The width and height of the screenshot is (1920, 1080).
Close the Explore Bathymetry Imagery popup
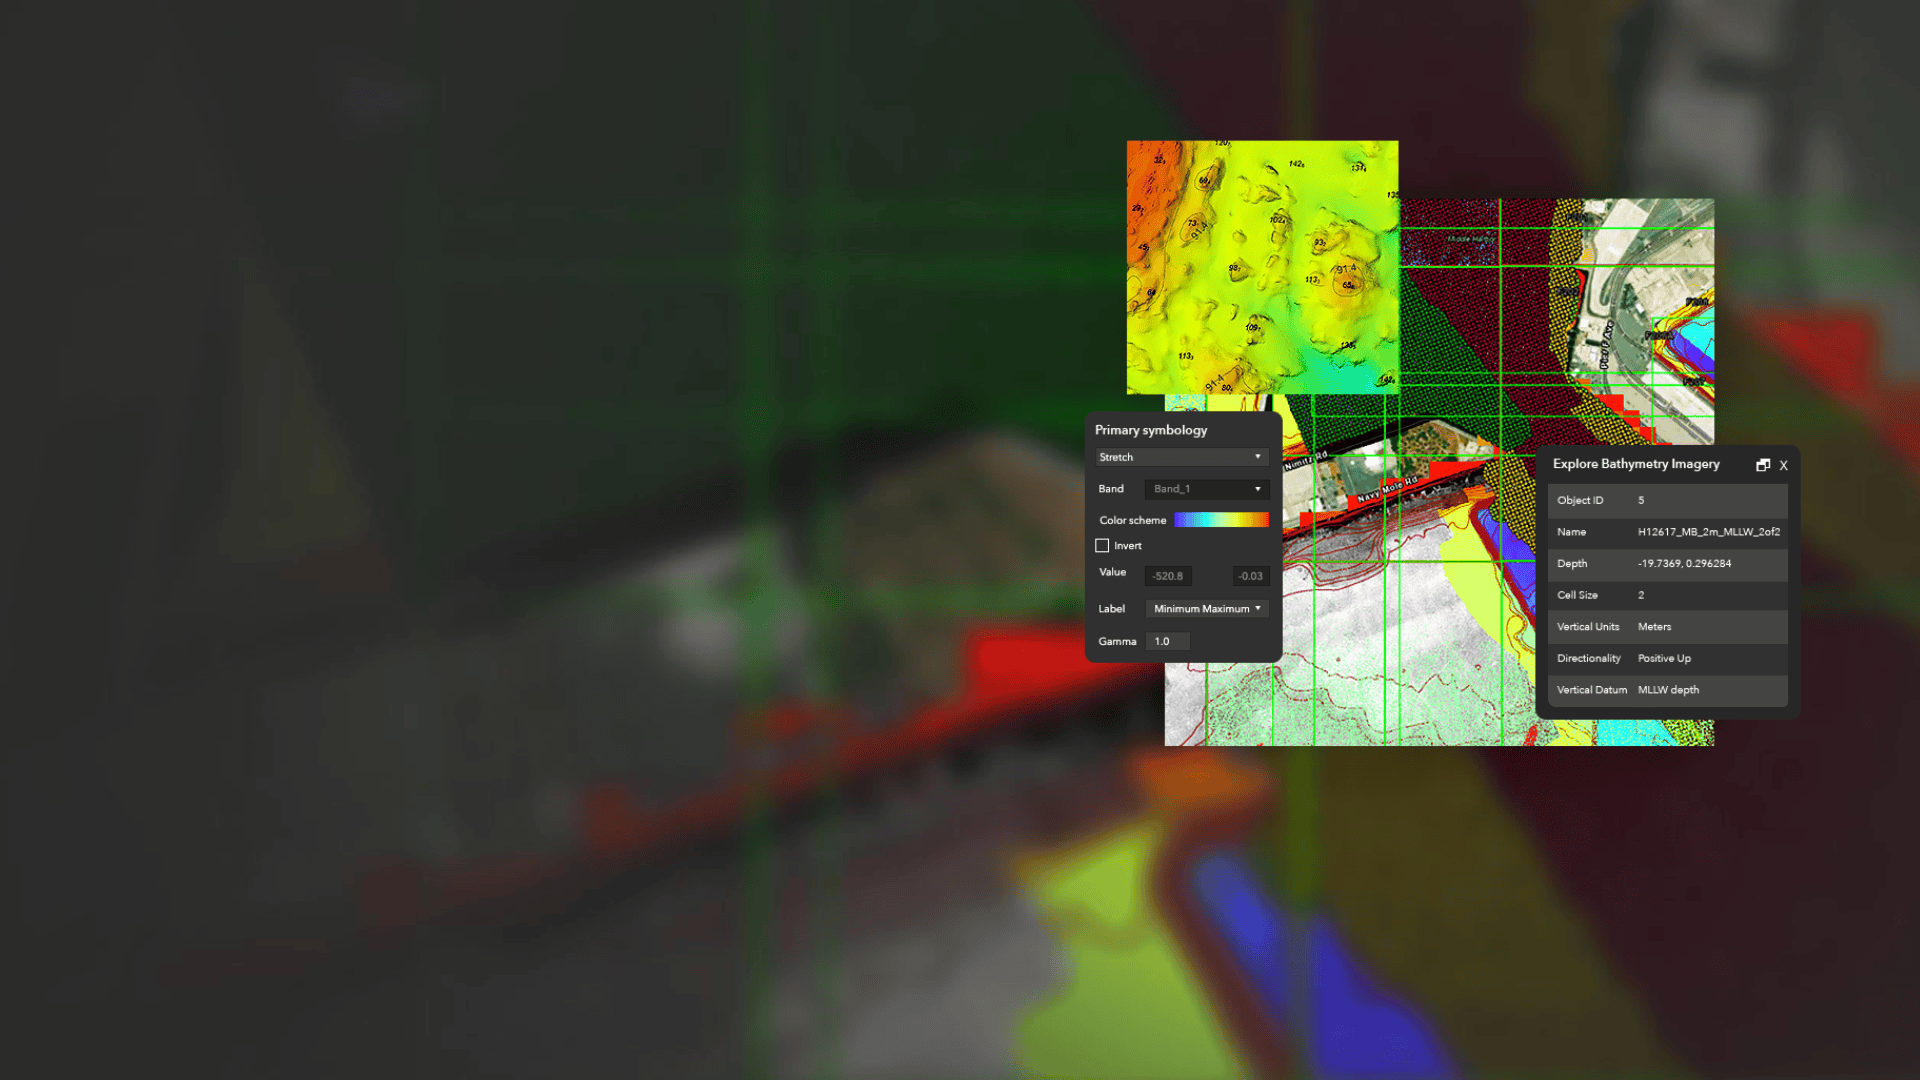coord(1783,465)
